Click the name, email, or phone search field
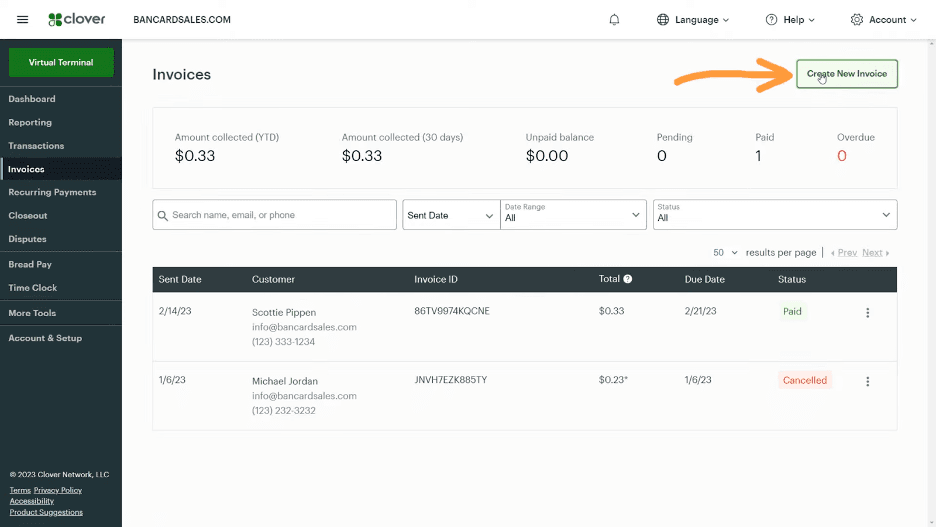This screenshot has width=936, height=528. click(x=280, y=215)
